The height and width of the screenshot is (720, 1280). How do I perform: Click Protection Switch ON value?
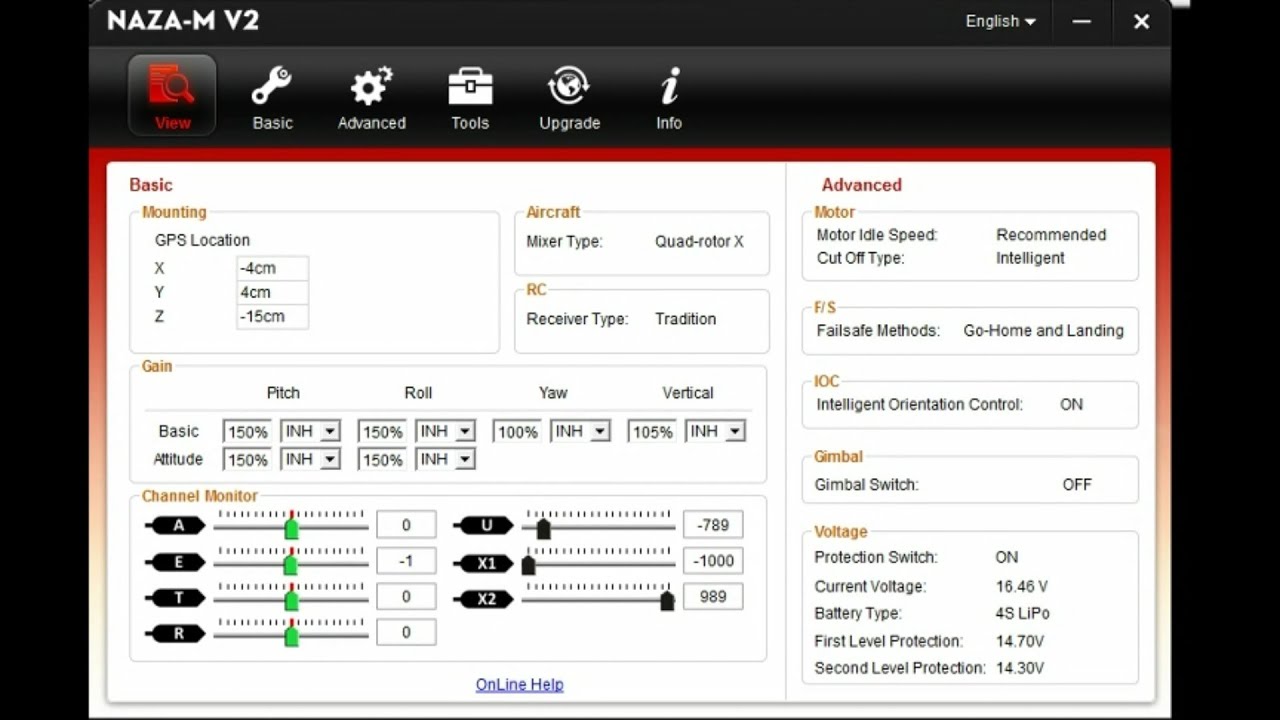[1007, 557]
